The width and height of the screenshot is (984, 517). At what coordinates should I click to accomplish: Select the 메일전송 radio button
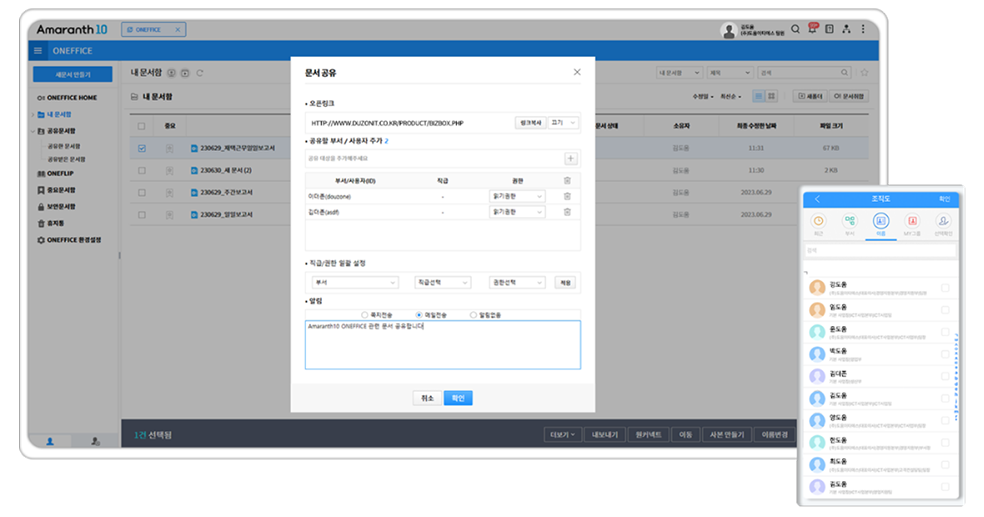point(419,315)
